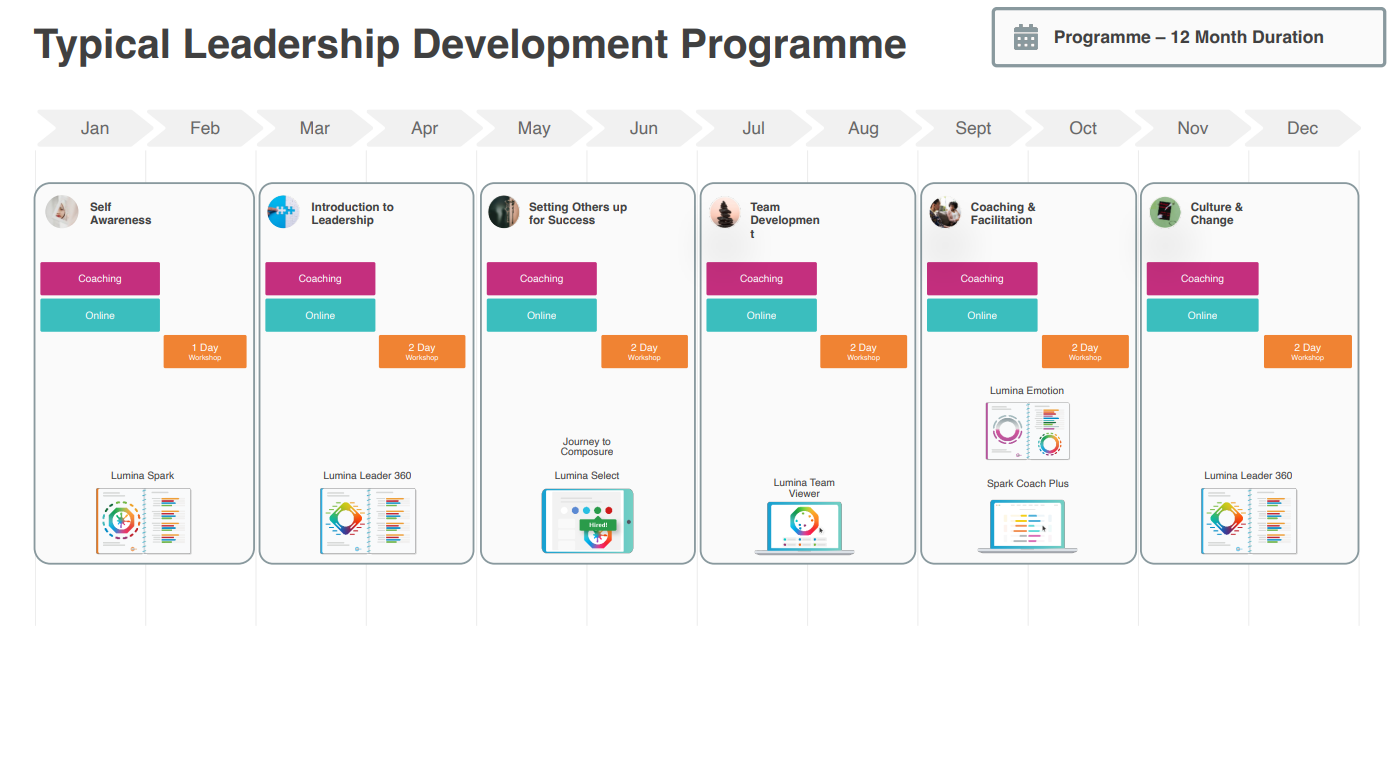1390x778 pixels.
Task: Open the Lumina Team Viewer laptop image
Action: (804, 528)
